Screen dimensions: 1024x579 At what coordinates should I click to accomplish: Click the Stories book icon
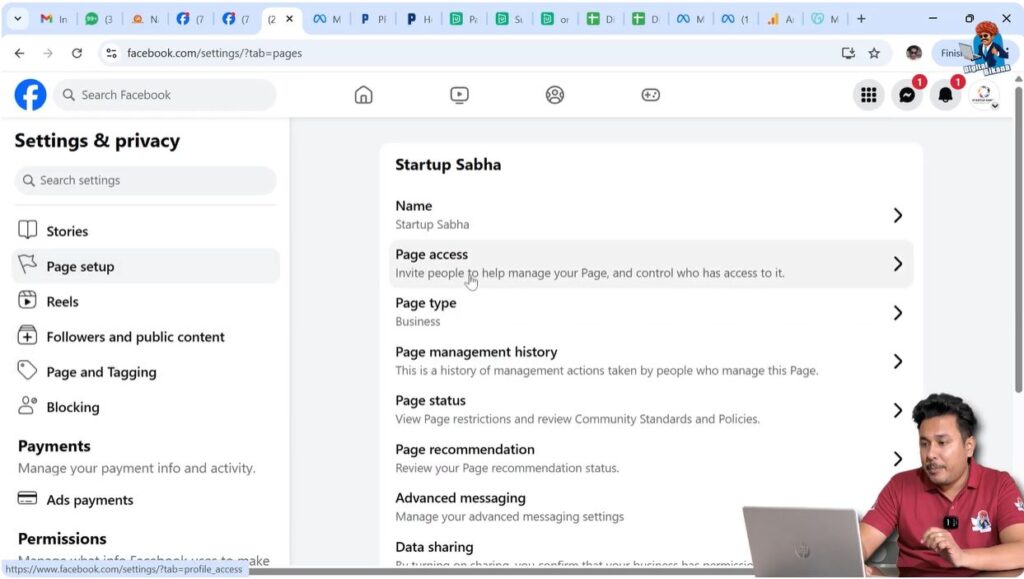tap(27, 230)
